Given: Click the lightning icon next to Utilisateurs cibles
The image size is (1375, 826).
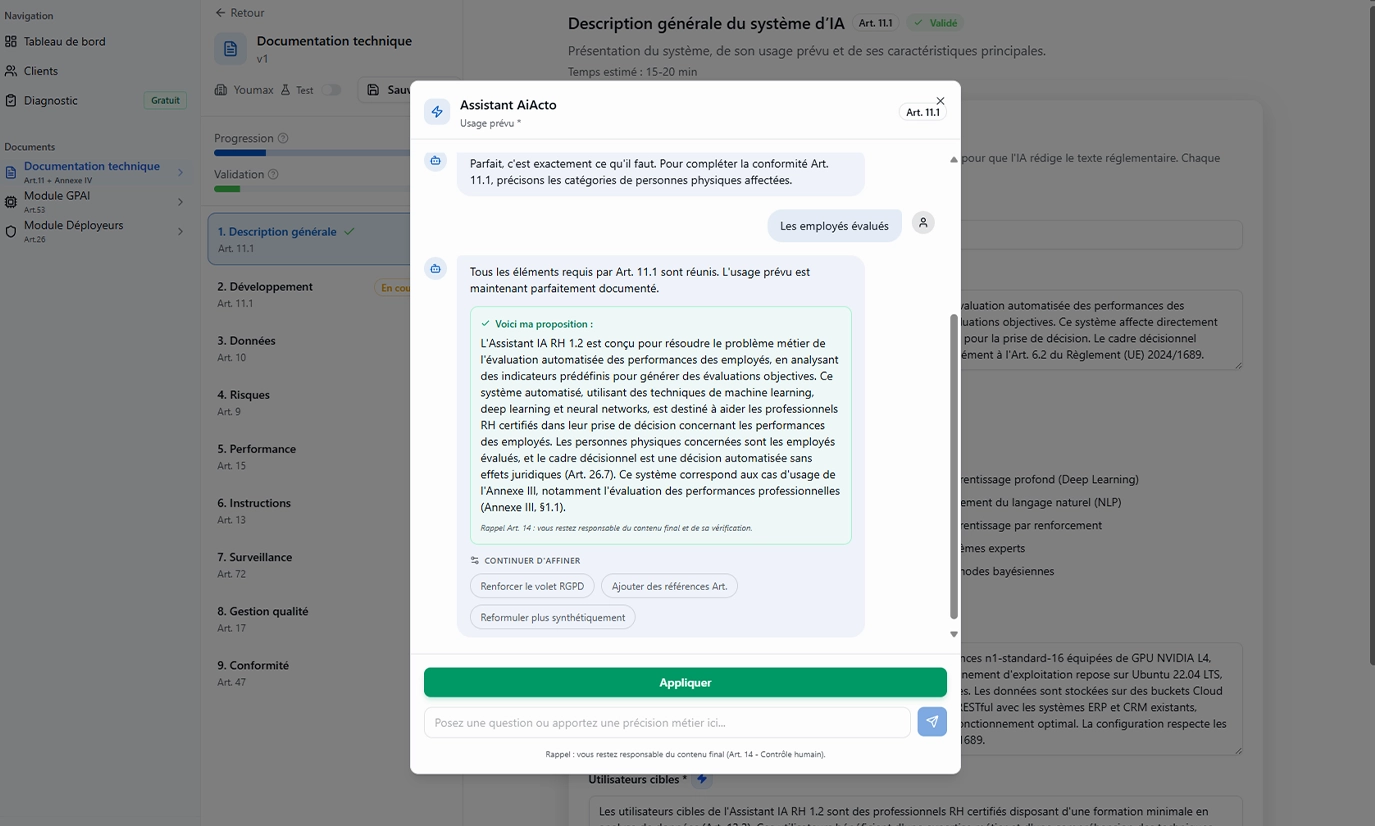Looking at the screenshot, I should tap(701, 779).
